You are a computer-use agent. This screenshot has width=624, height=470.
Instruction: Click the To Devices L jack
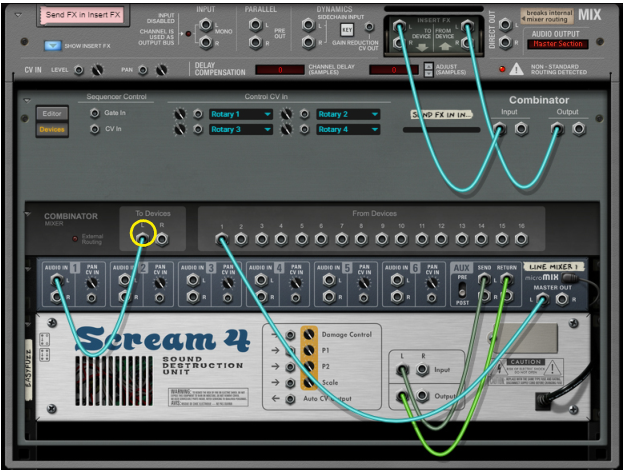click(x=142, y=239)
